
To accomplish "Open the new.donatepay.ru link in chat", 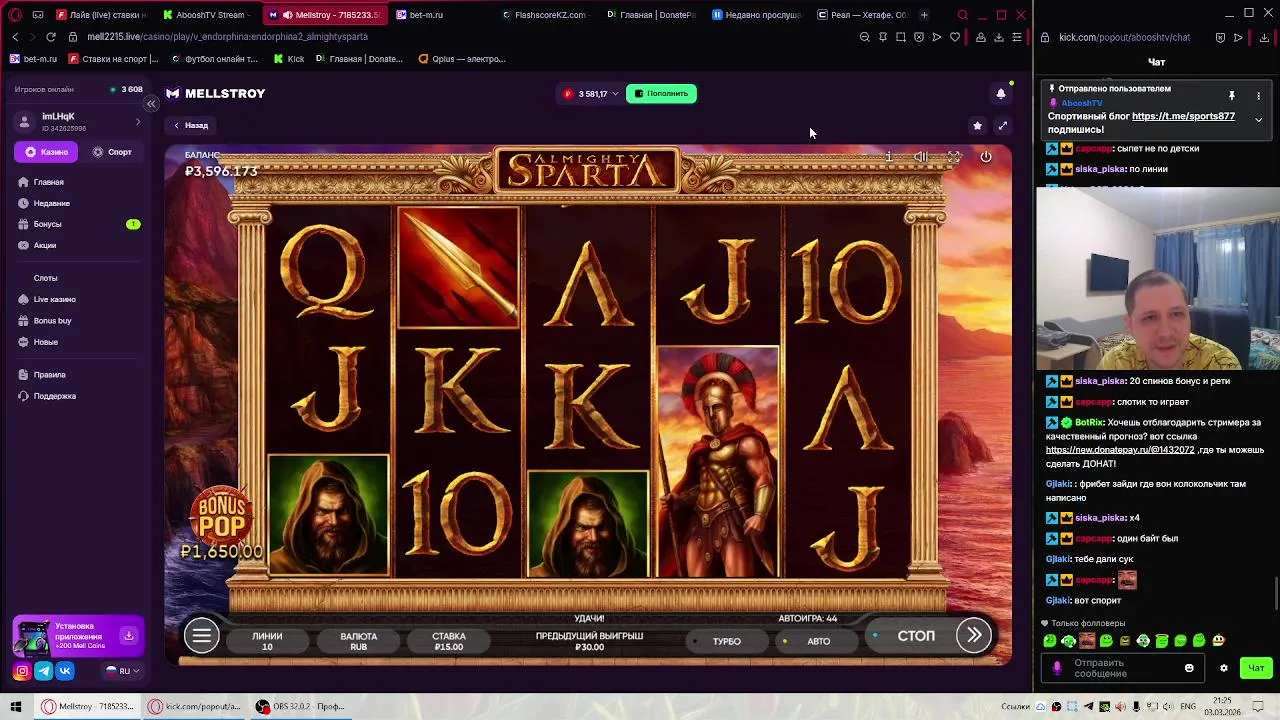I will point(1120,450).
